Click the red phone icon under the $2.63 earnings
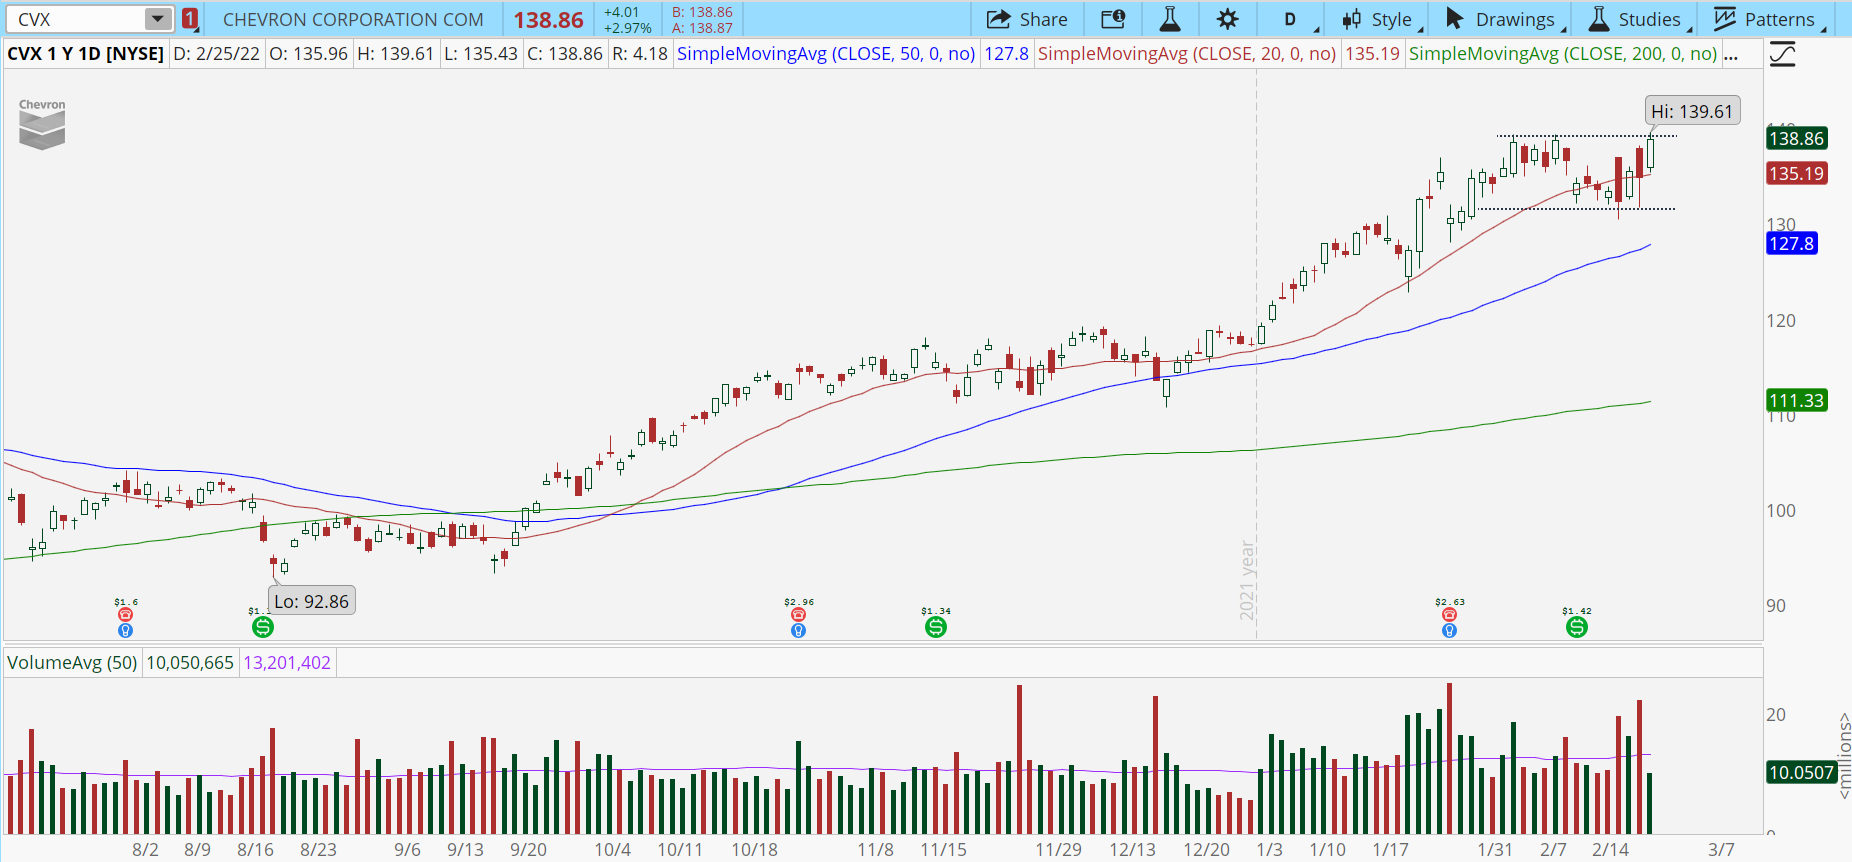Image resolution: width=1852 pixels, height=862 pixels. pos(1449,615)
